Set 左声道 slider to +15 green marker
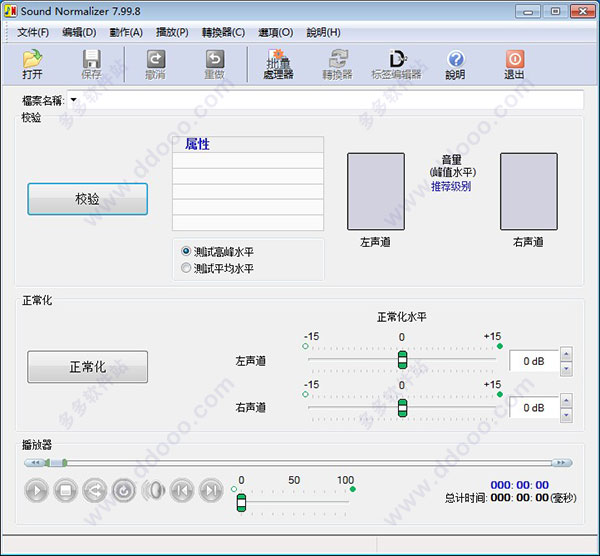The image size is (600, 556). (500, 346)
